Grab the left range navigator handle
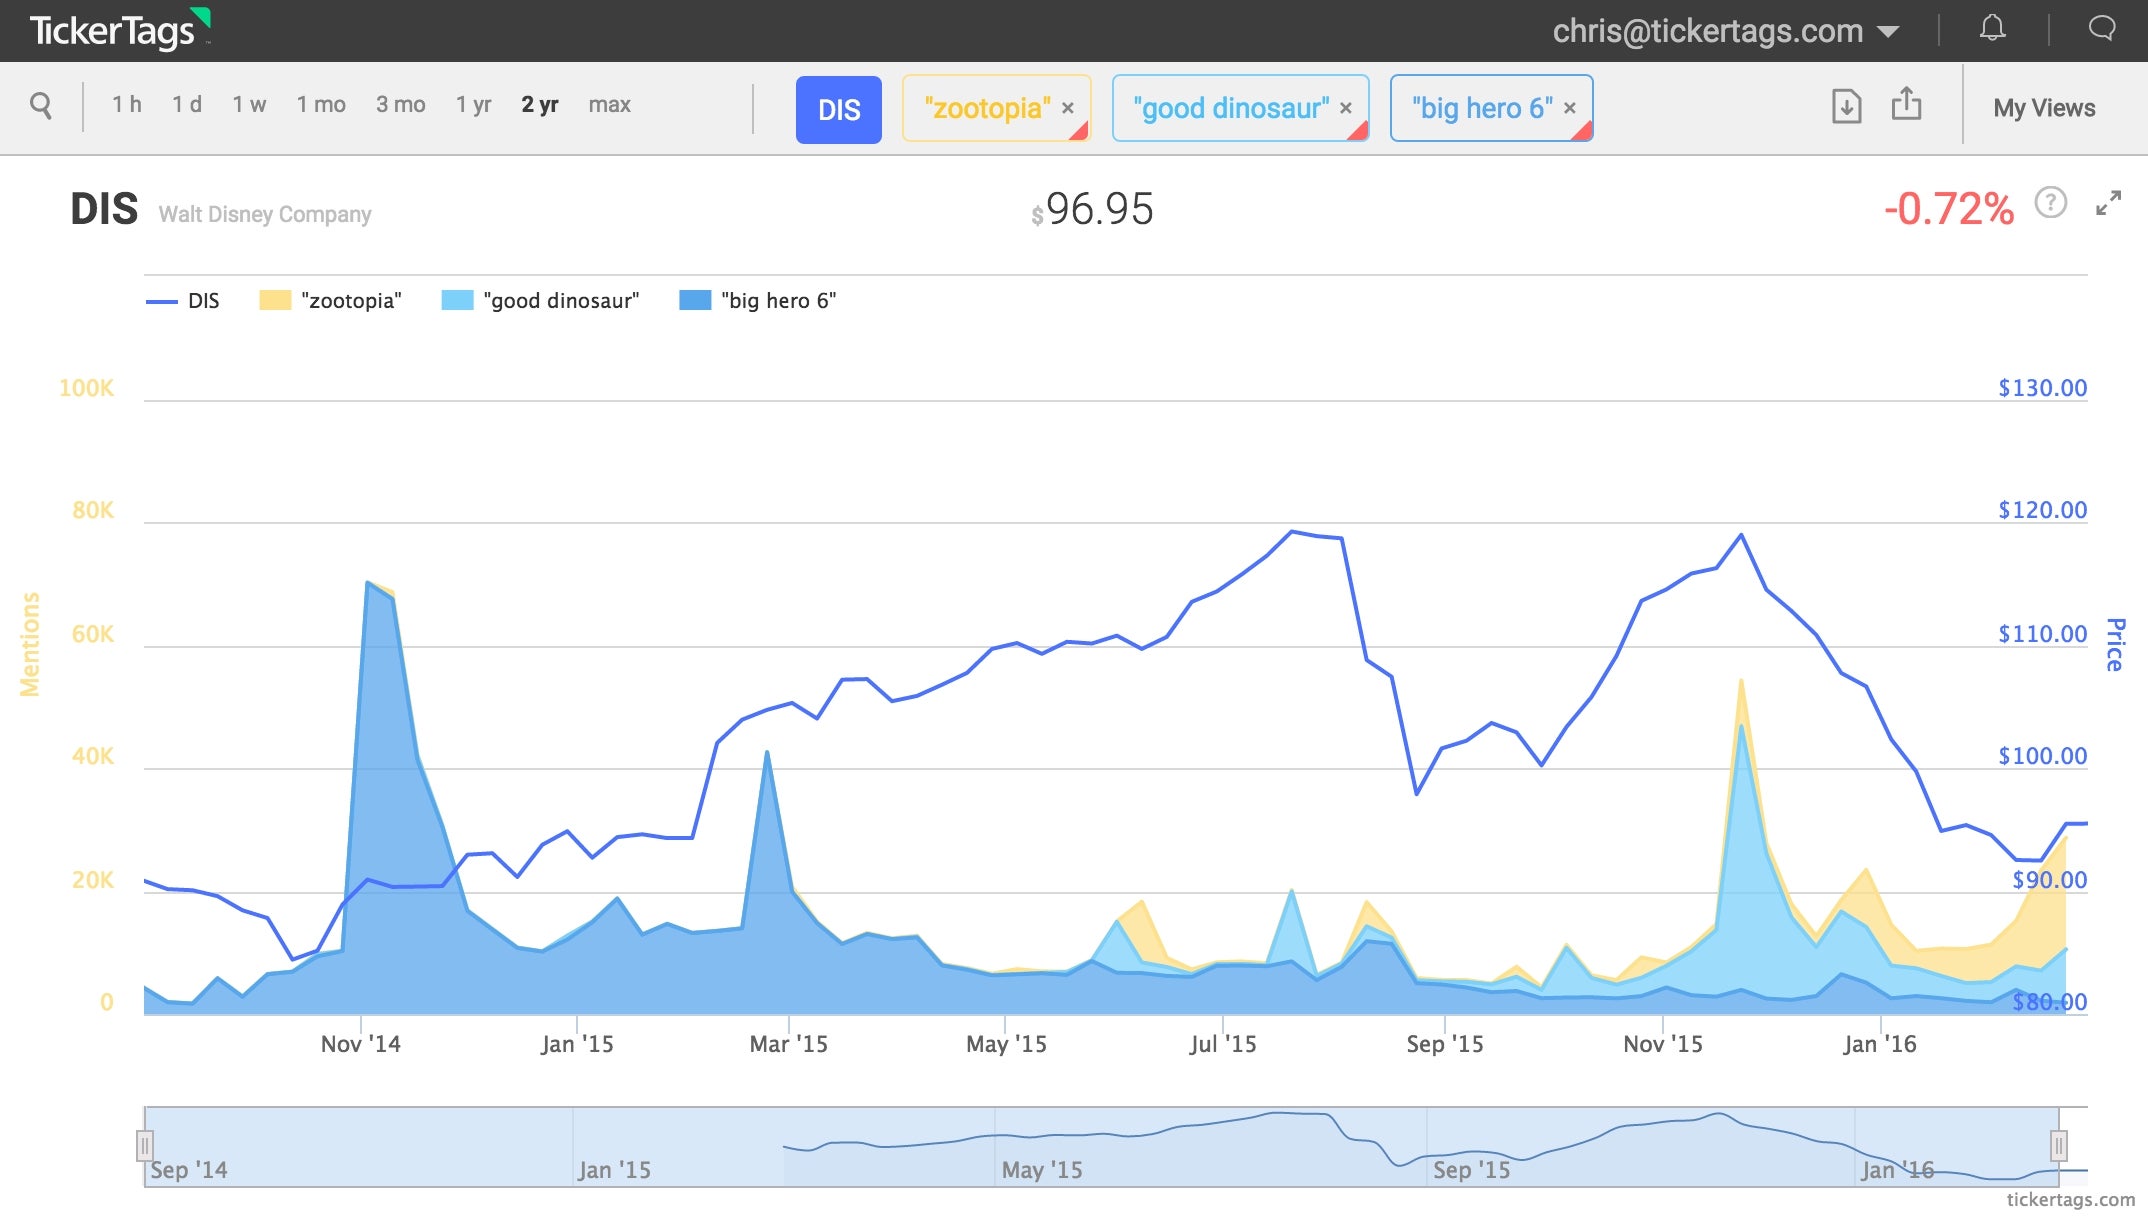This screenshot has width=2148, height=1220. click(145, 1145)
